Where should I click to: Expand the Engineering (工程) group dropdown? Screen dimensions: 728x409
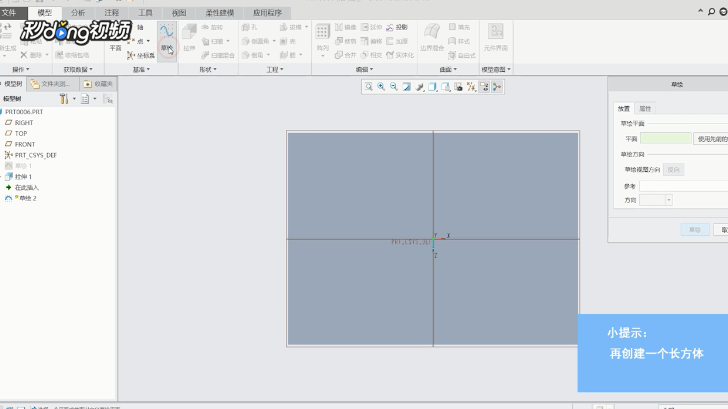tap(275, 69)
